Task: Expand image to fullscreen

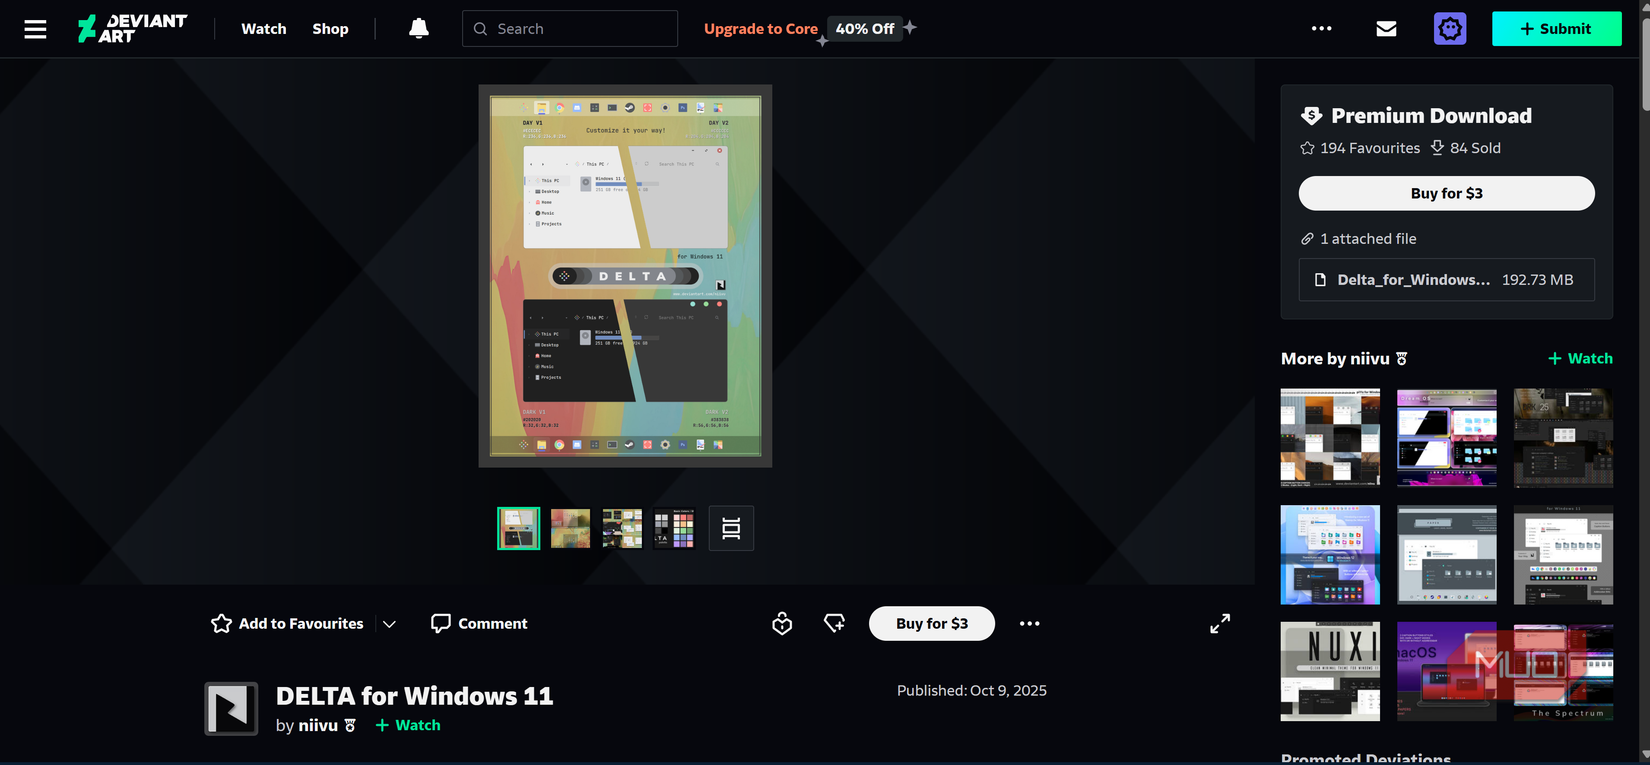Action: coord(1220,624)
